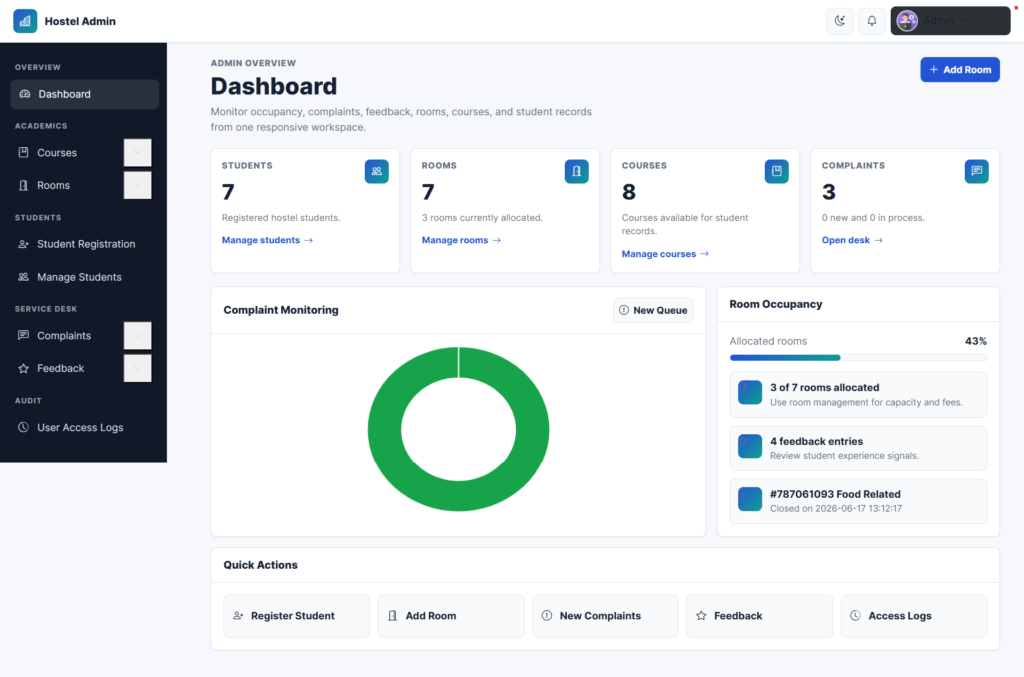The width and height of the screenshot is (1024, 677).
Task: Click the Add Room quick action
Action: 451,616
